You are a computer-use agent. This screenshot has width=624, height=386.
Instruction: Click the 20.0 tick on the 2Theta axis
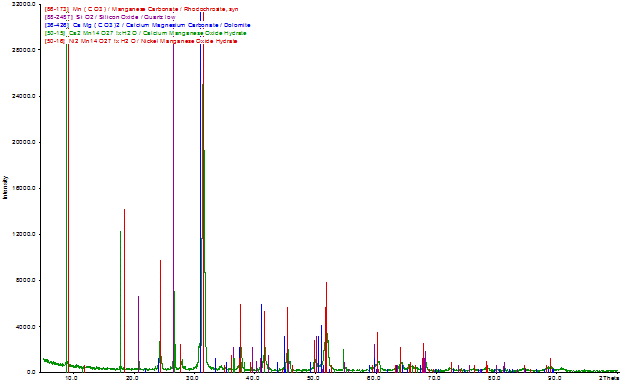pos(132,378)
